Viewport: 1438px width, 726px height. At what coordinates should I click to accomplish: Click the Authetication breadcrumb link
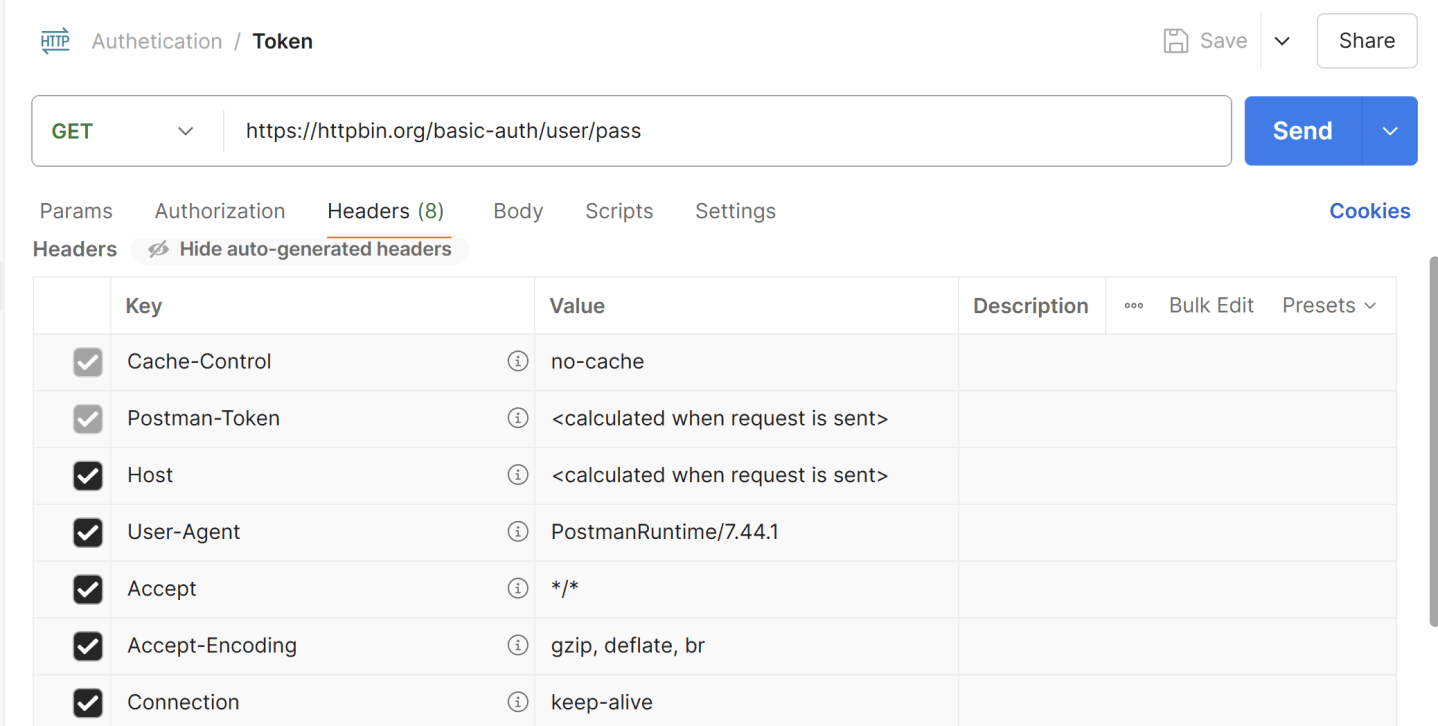point(157,41)
